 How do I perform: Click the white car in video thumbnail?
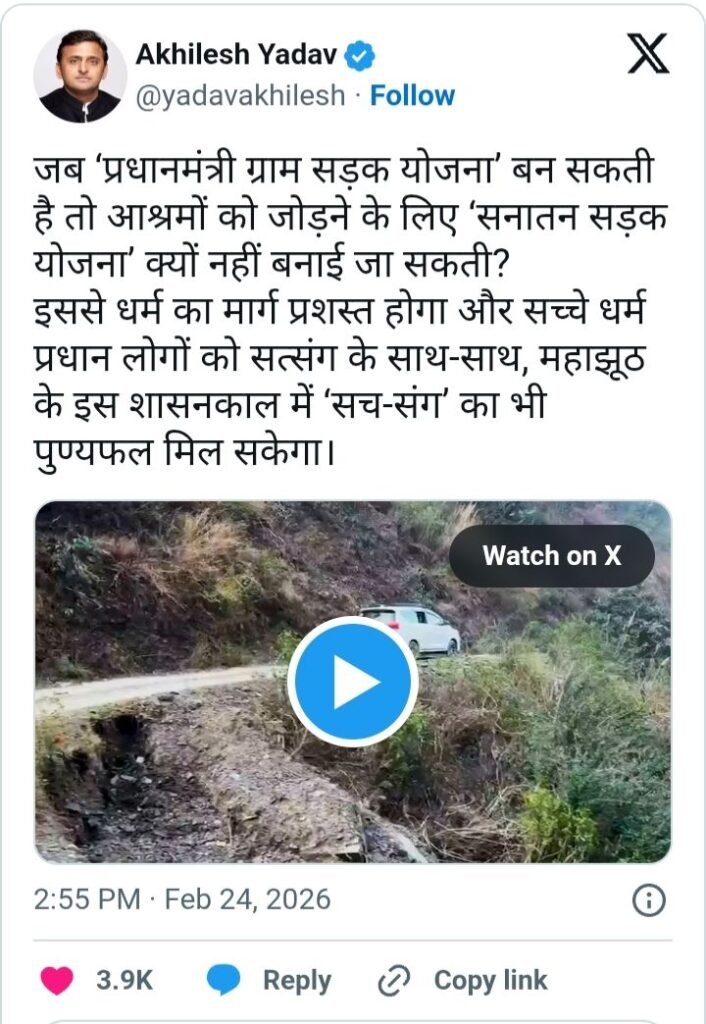pos(410,628)
